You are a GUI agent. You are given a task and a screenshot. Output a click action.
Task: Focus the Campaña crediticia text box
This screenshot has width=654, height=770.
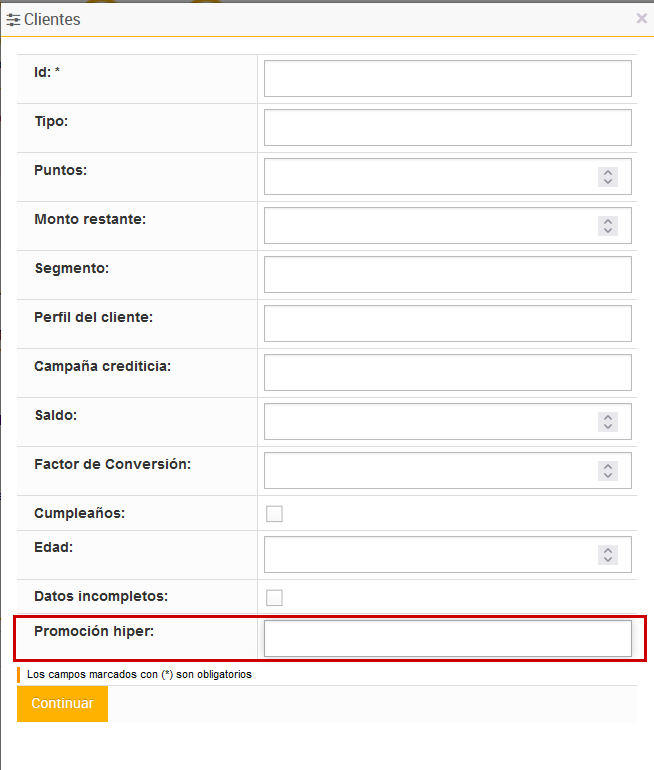[447, 373]
